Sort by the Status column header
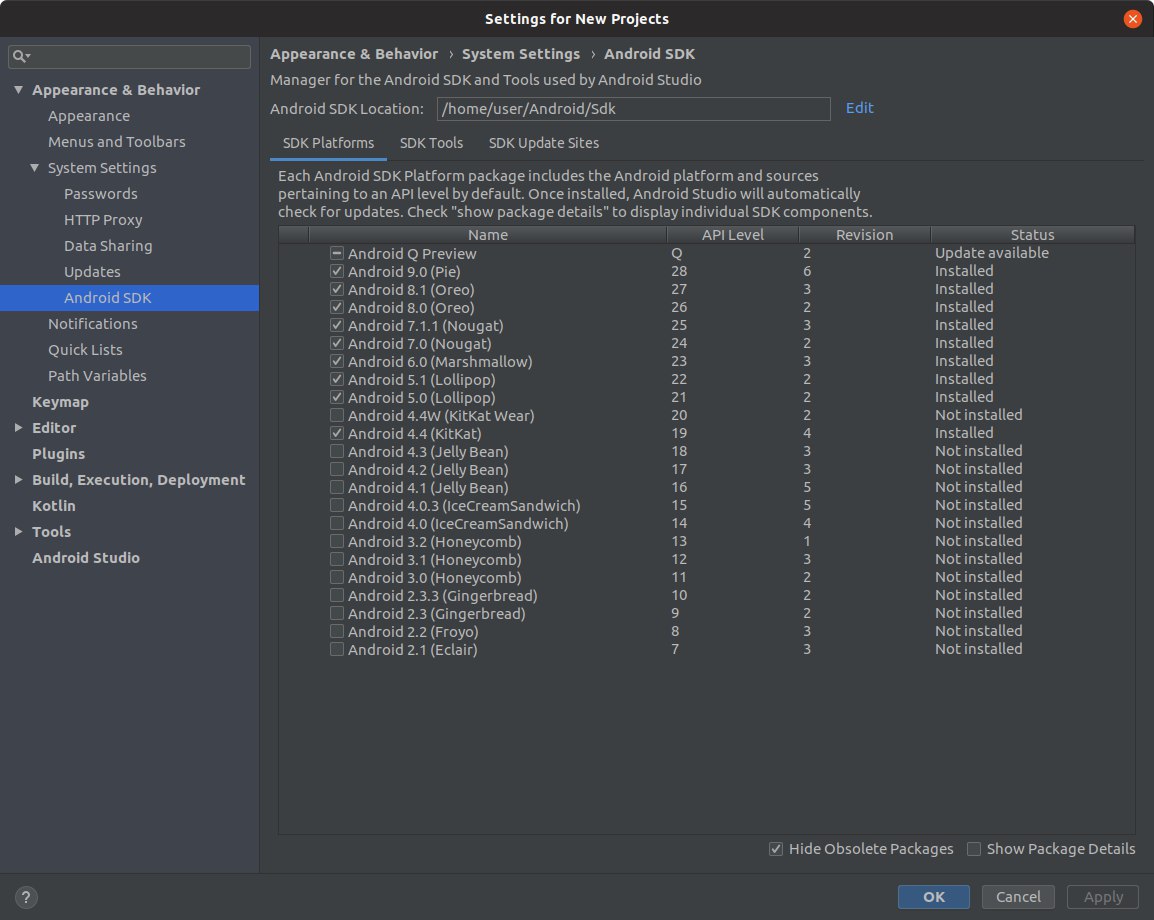 pos(1033,235)
